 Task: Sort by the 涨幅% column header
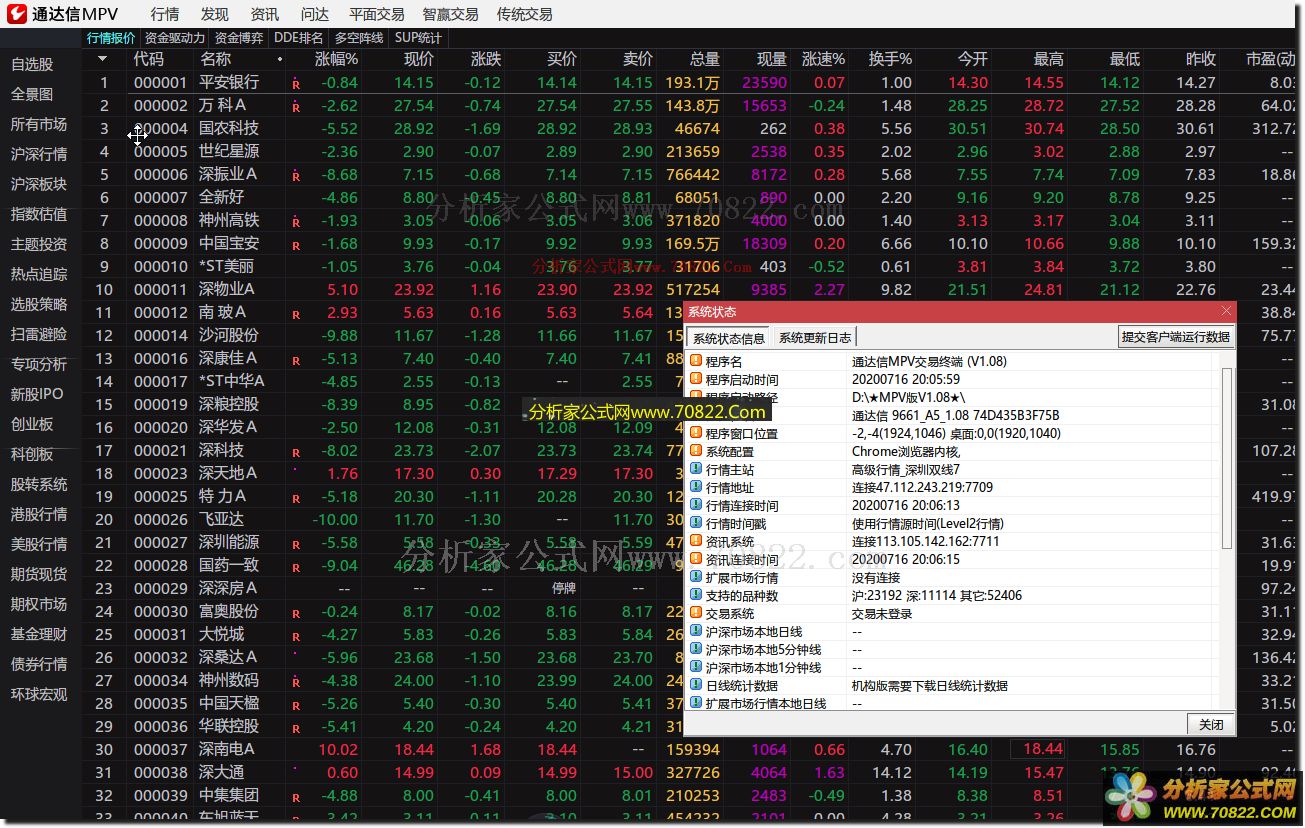tap(336, 59)
